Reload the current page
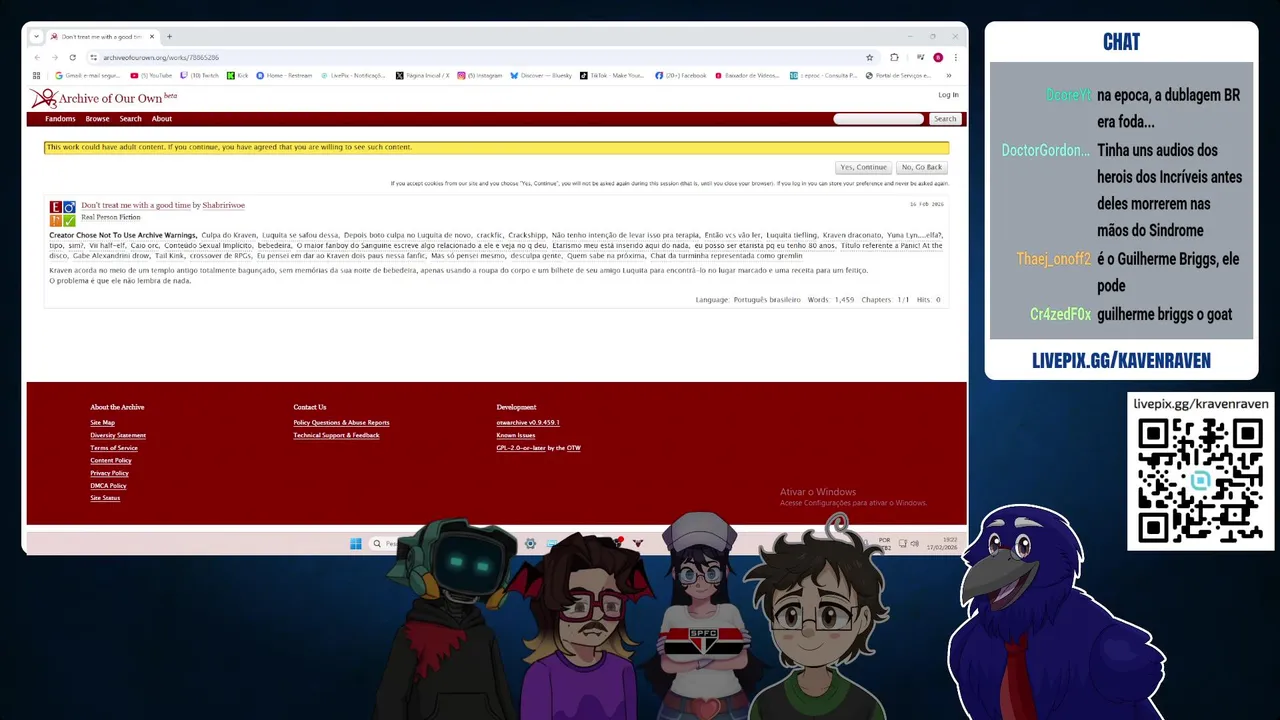The height and width of the screenshot is (720, 1280). click(x=72, y=57)
